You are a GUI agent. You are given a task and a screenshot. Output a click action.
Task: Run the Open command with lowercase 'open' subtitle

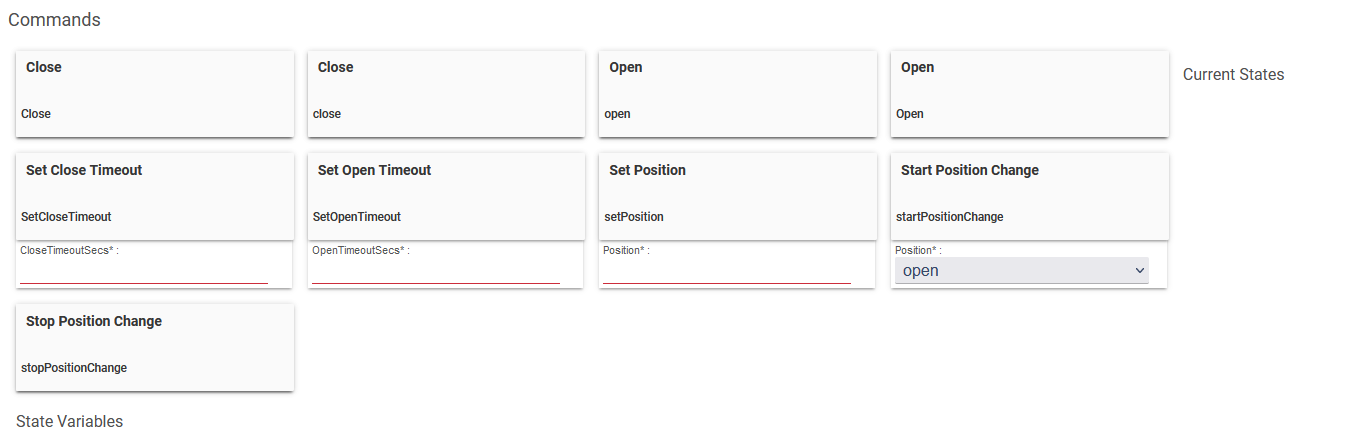click(737, 93)
